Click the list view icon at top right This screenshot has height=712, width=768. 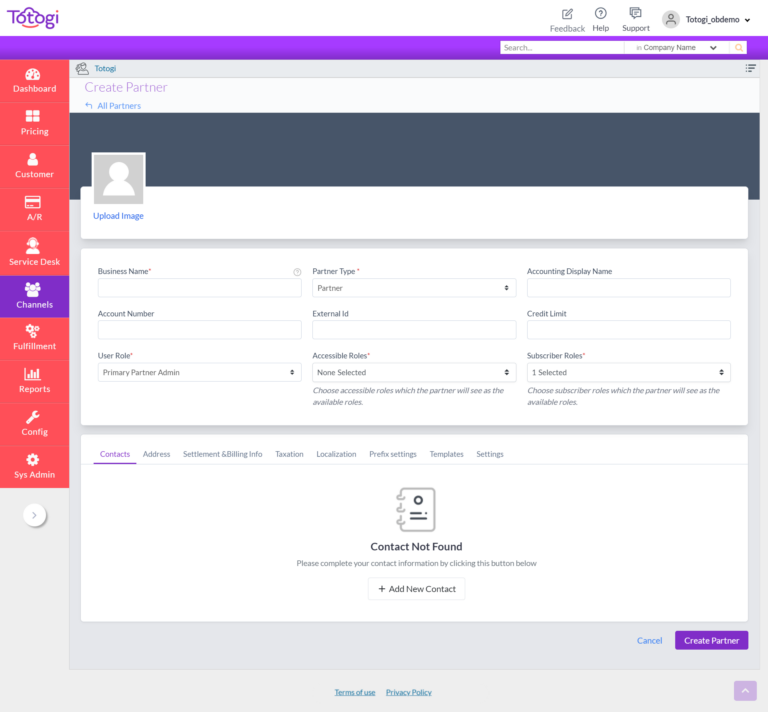point(750,68)
